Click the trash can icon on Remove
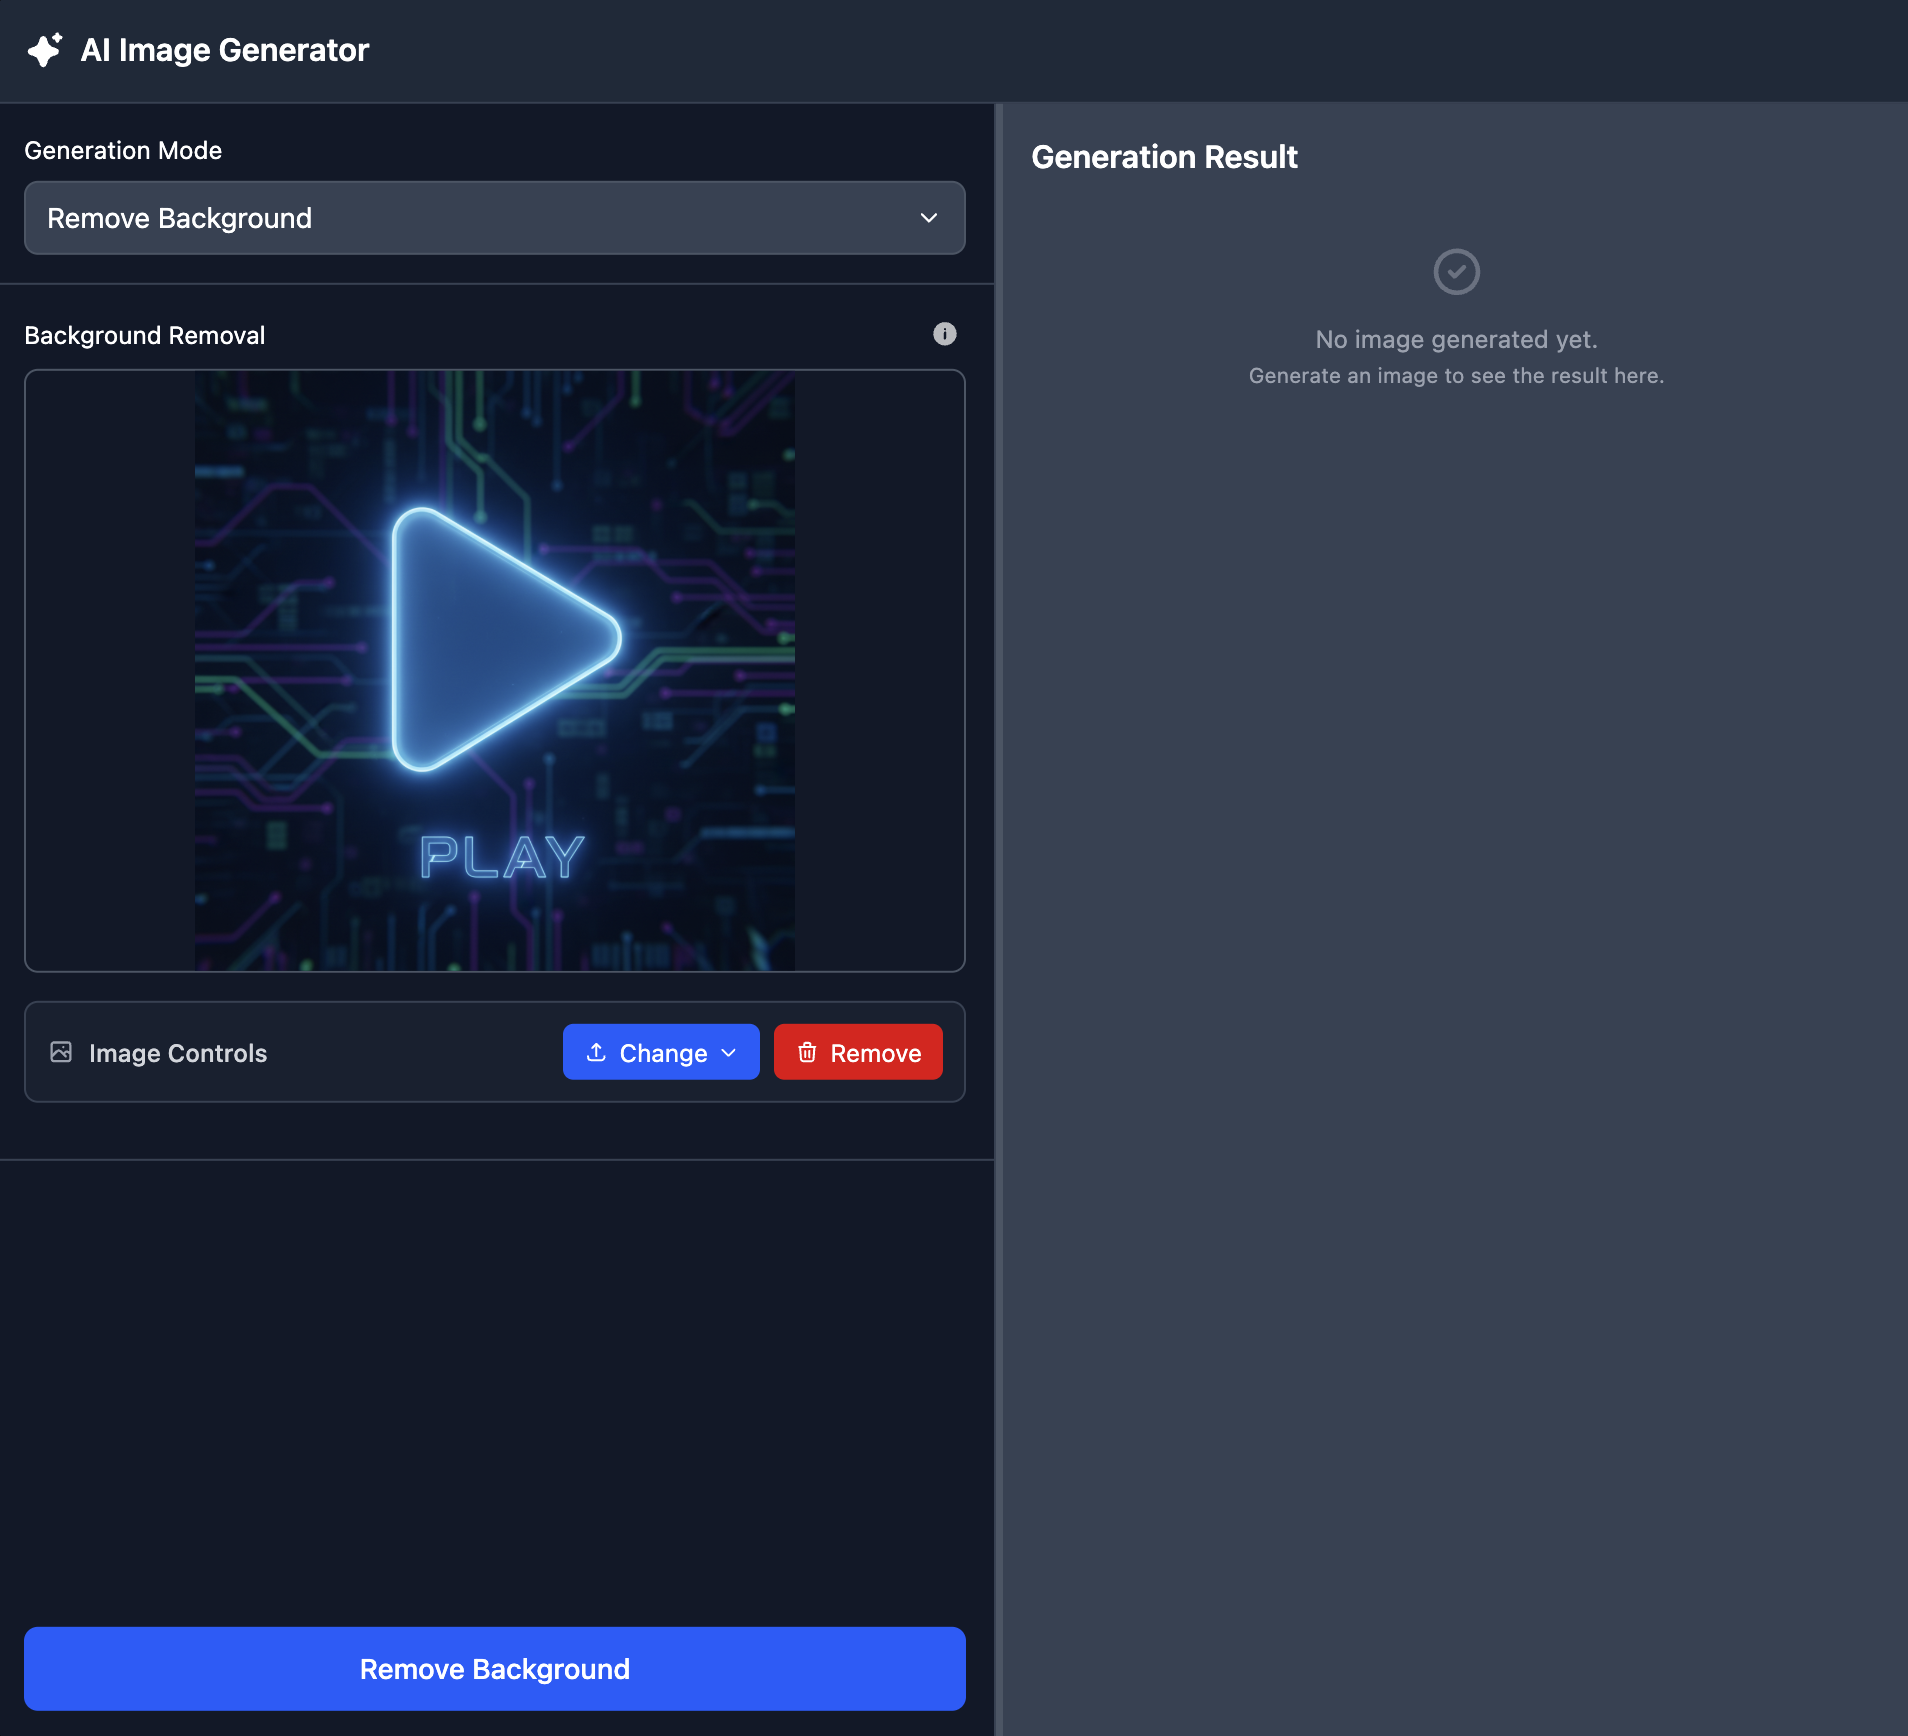 tap(807, 1052)
